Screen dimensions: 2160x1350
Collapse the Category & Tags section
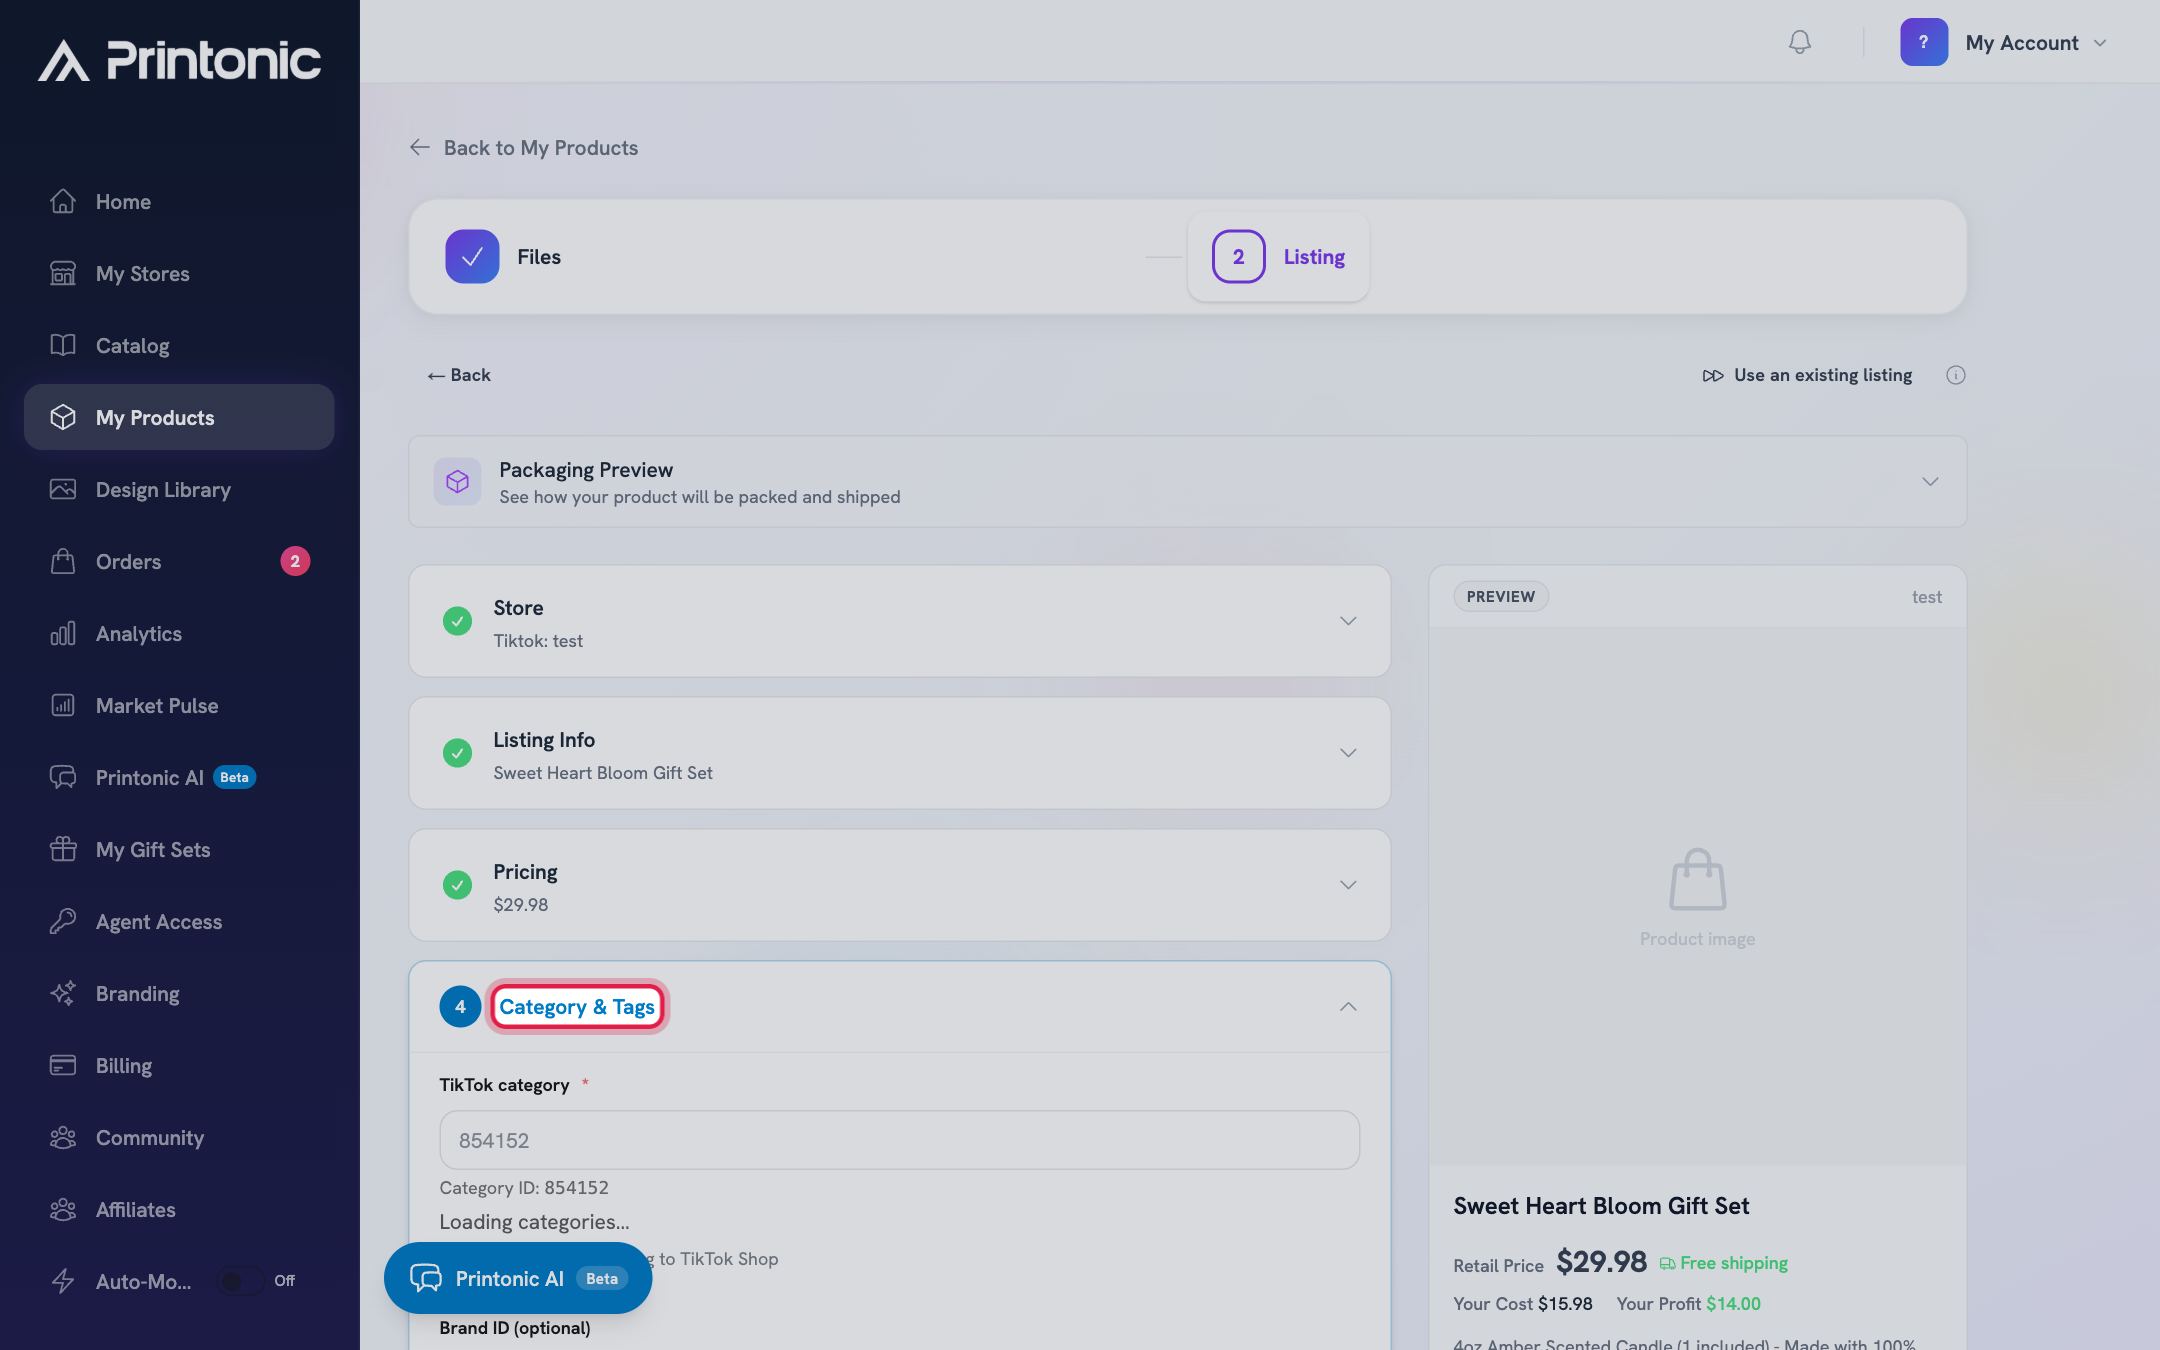coord(1348,1007)
